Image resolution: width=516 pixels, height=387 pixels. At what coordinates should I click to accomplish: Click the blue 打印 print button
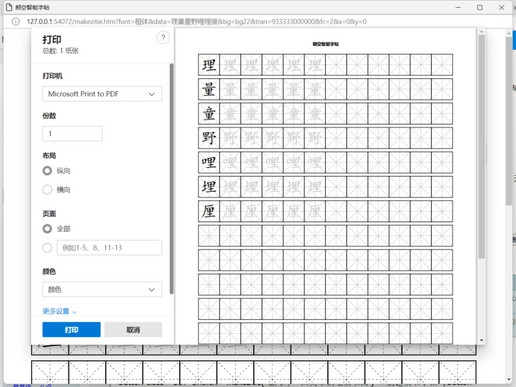point(71,330)
